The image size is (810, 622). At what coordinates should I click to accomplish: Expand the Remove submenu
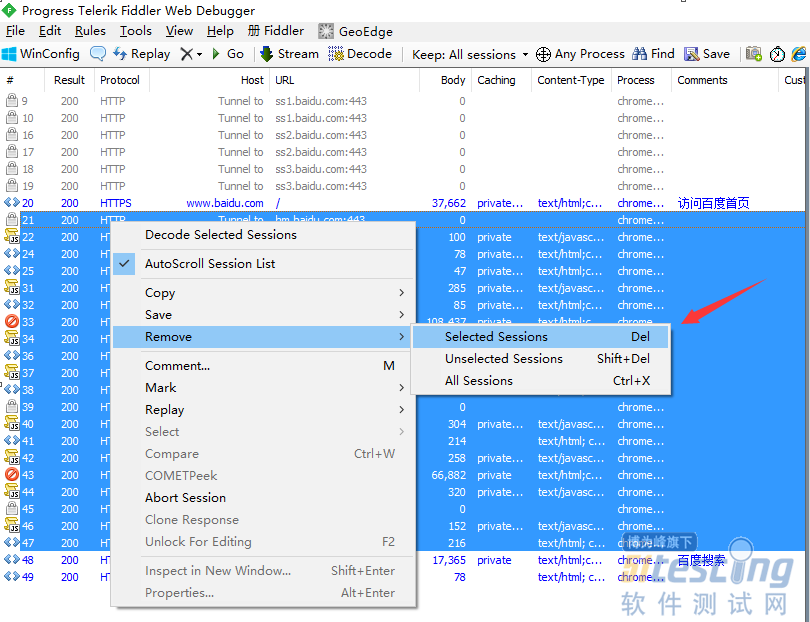(263, 337)
